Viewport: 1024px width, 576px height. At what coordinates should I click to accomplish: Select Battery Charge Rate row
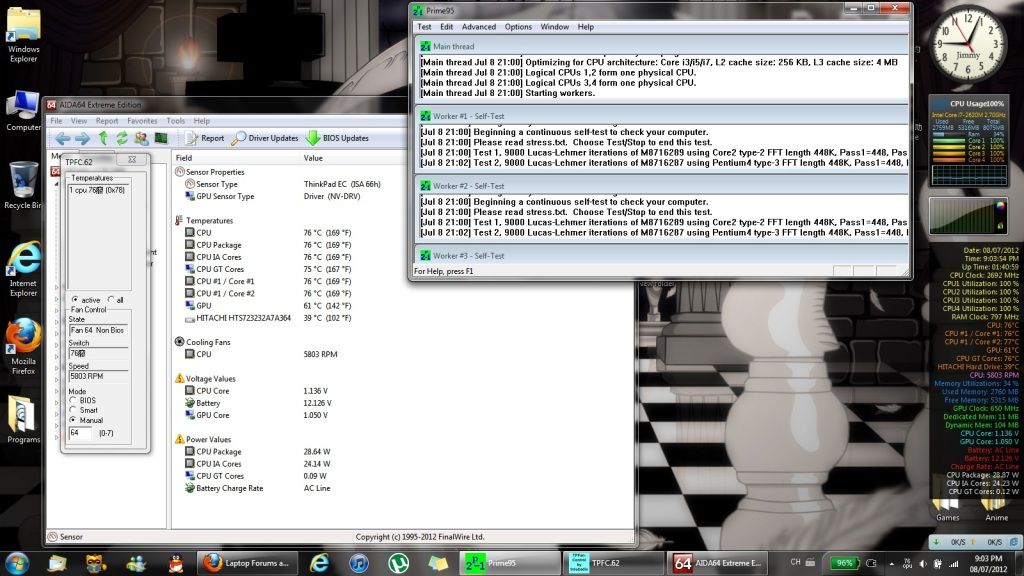pos(259,488)
